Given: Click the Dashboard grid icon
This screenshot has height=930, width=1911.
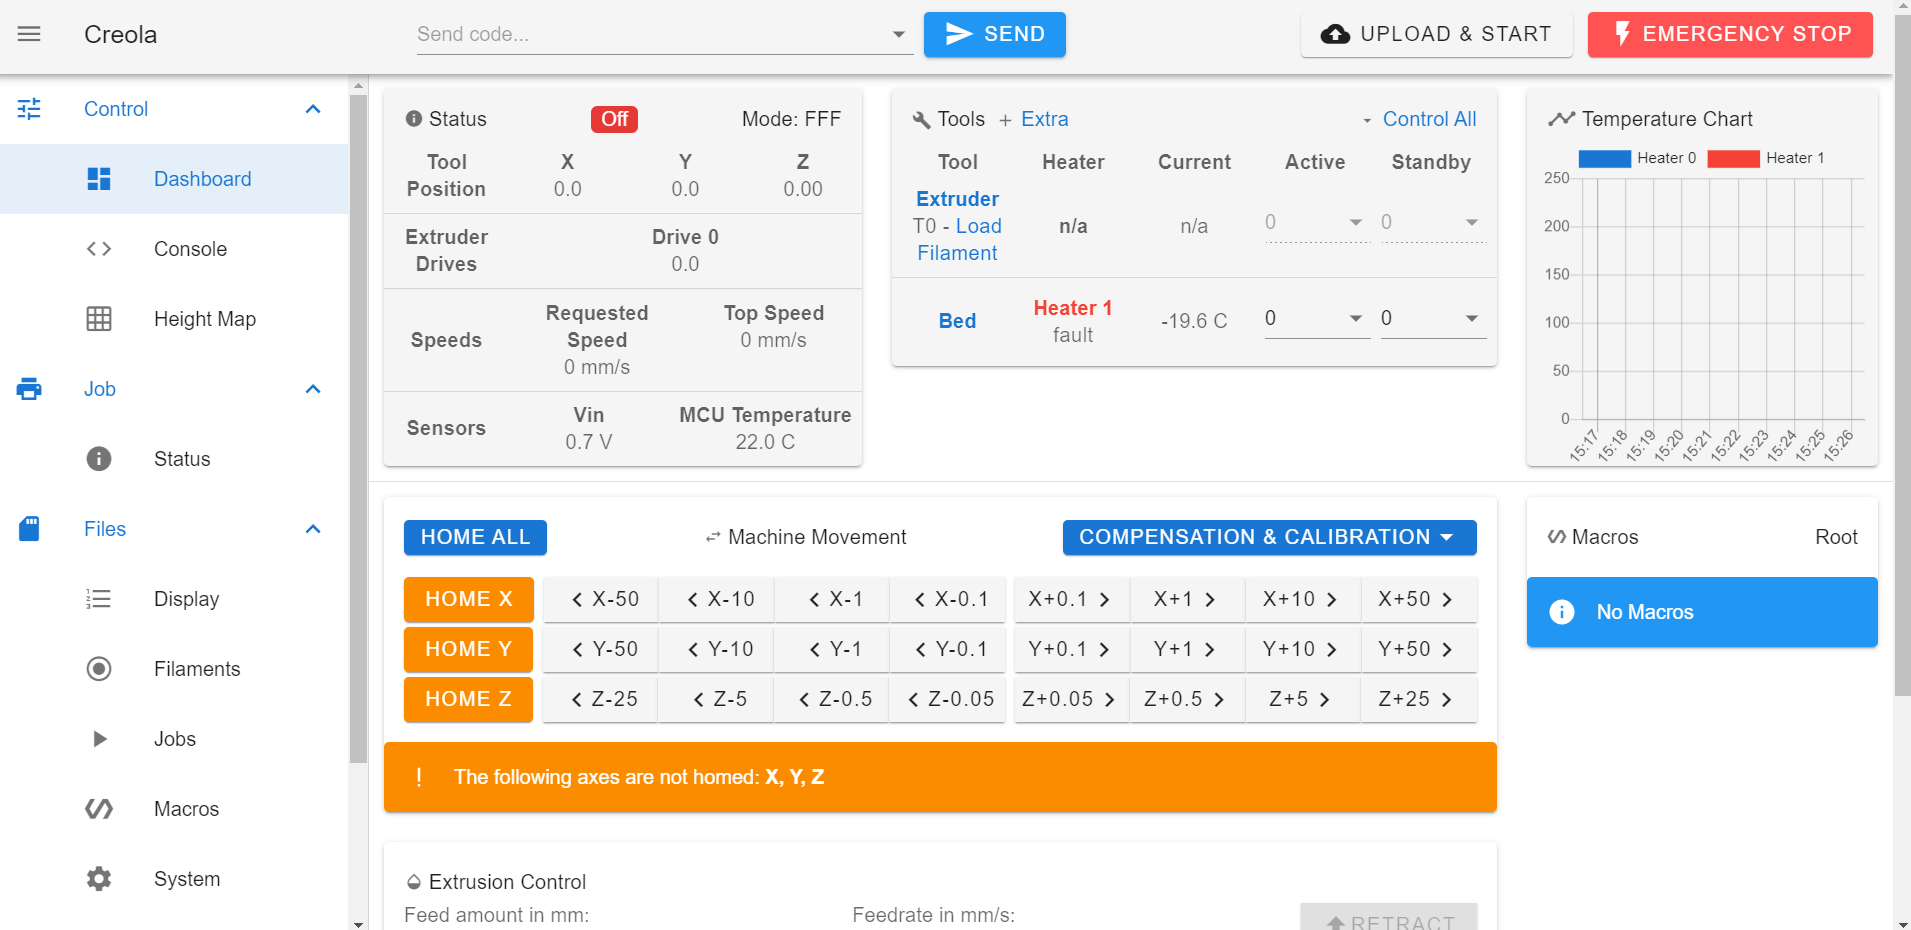Looking at the screenshot, I should [99, 179].
